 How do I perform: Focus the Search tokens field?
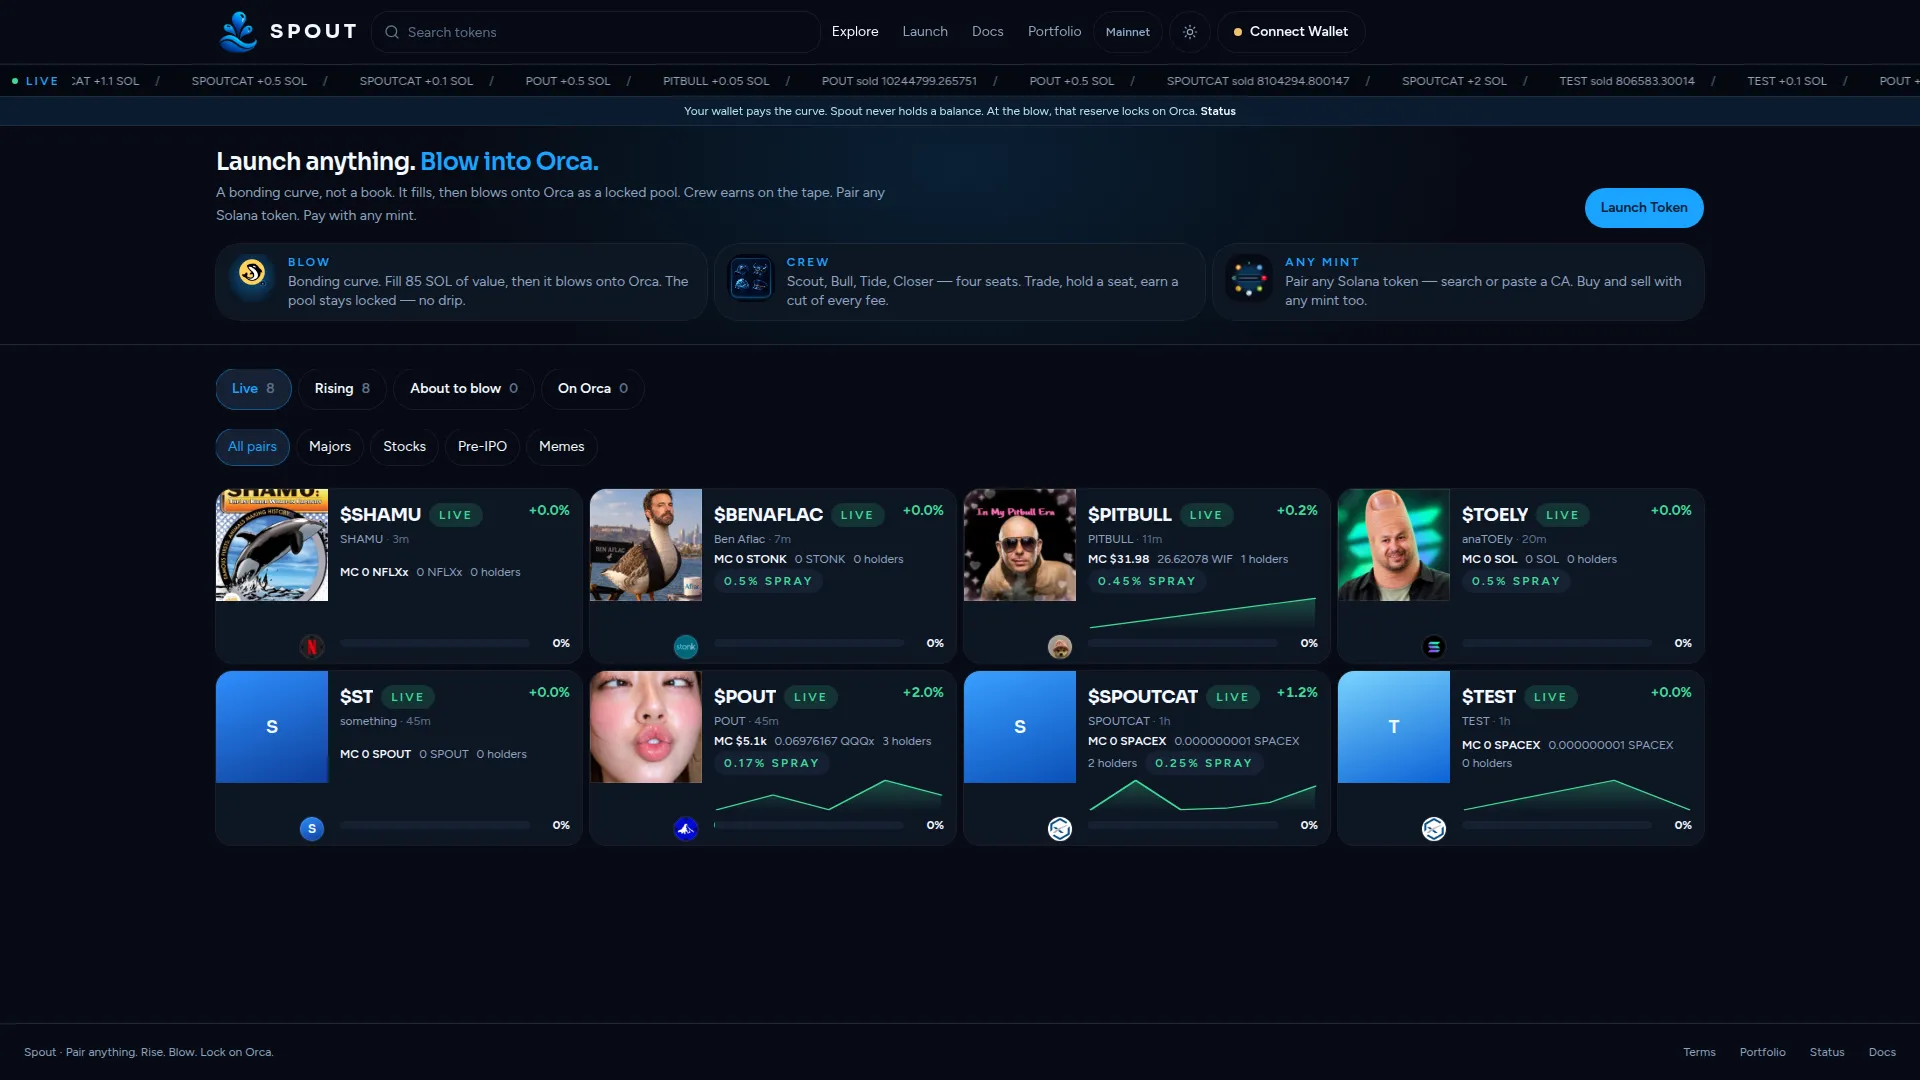click(x=596, y=32)
